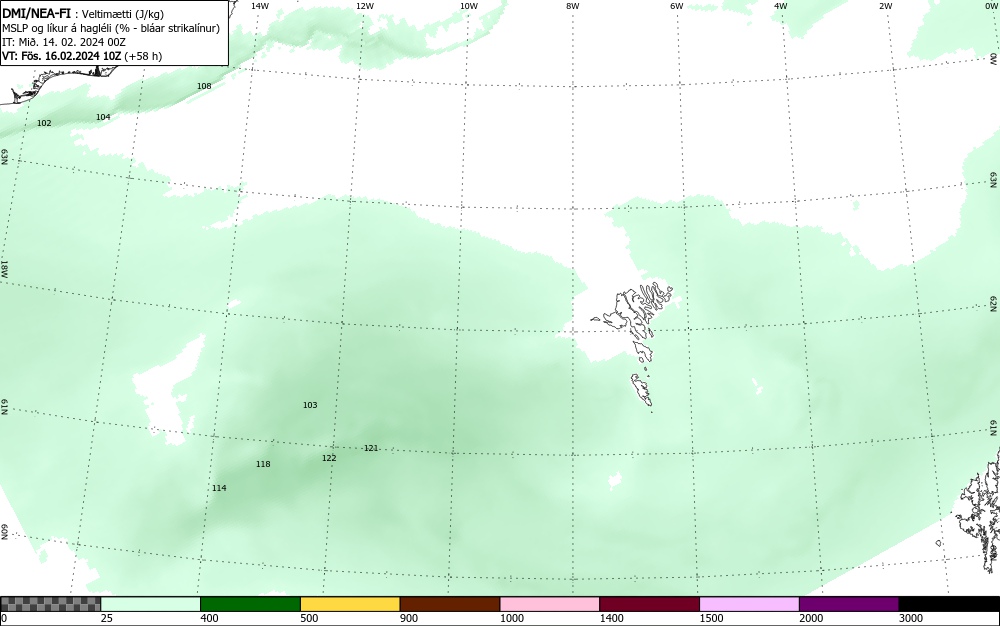1000x626 pixels.
Task: Click the 3000 legend scale value
Action: pos(911,618)
